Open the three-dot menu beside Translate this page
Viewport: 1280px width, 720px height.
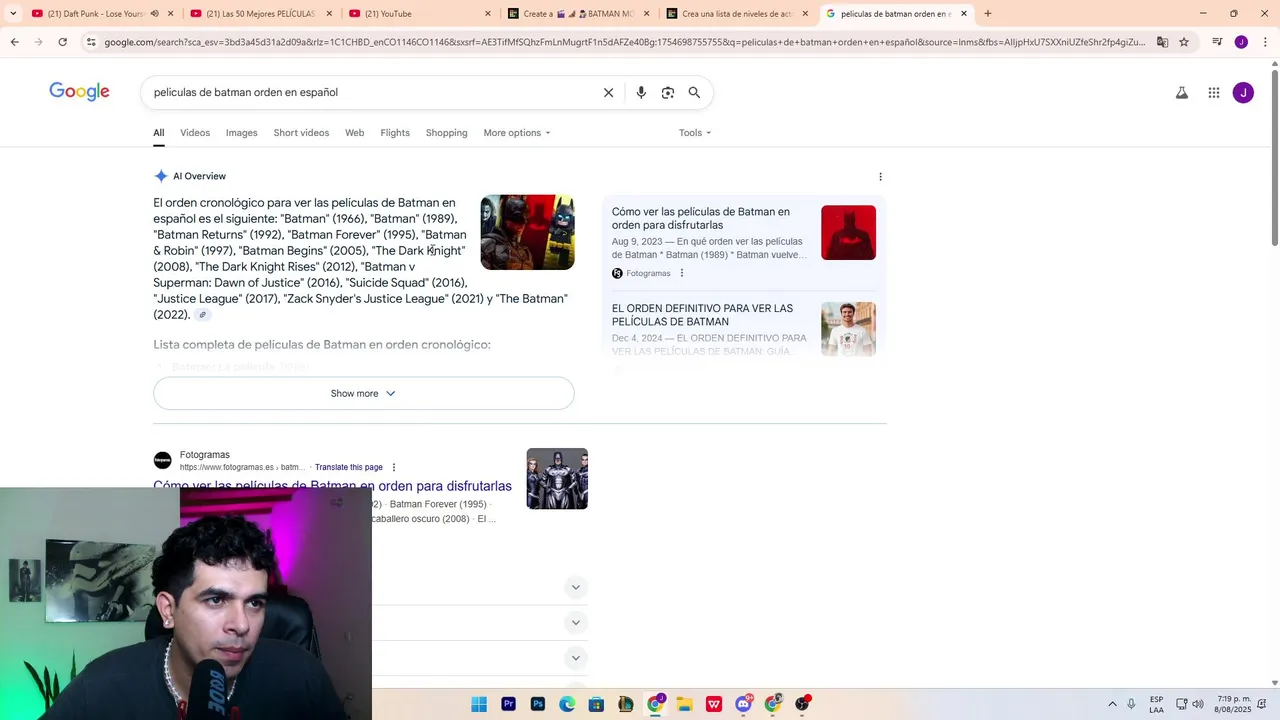click(x=394, y=467)
